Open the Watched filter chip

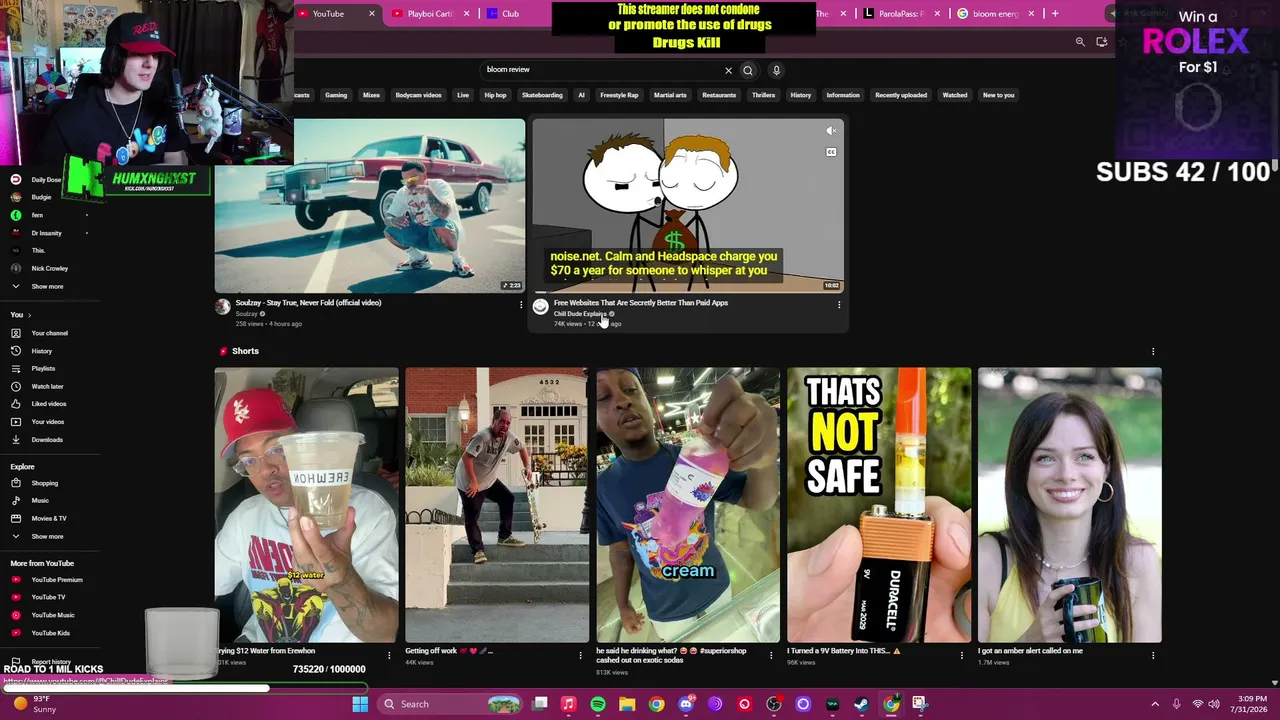pyautogui.click(x=955, y=95)
